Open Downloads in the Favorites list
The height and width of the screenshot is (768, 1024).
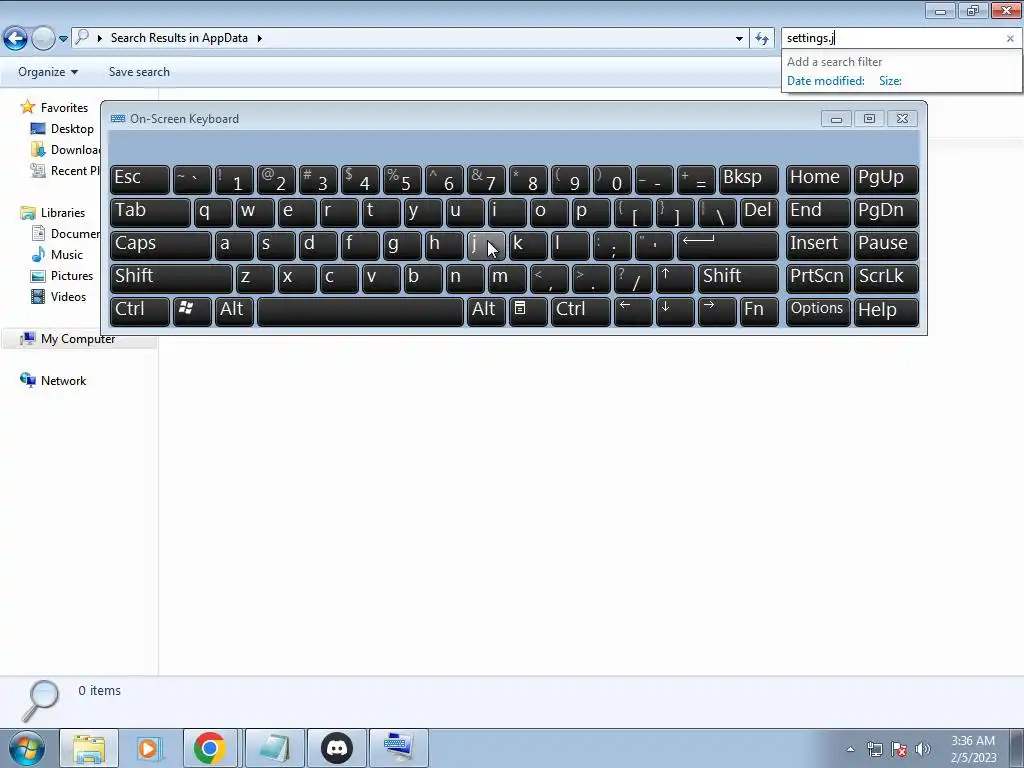pos(65,150)
